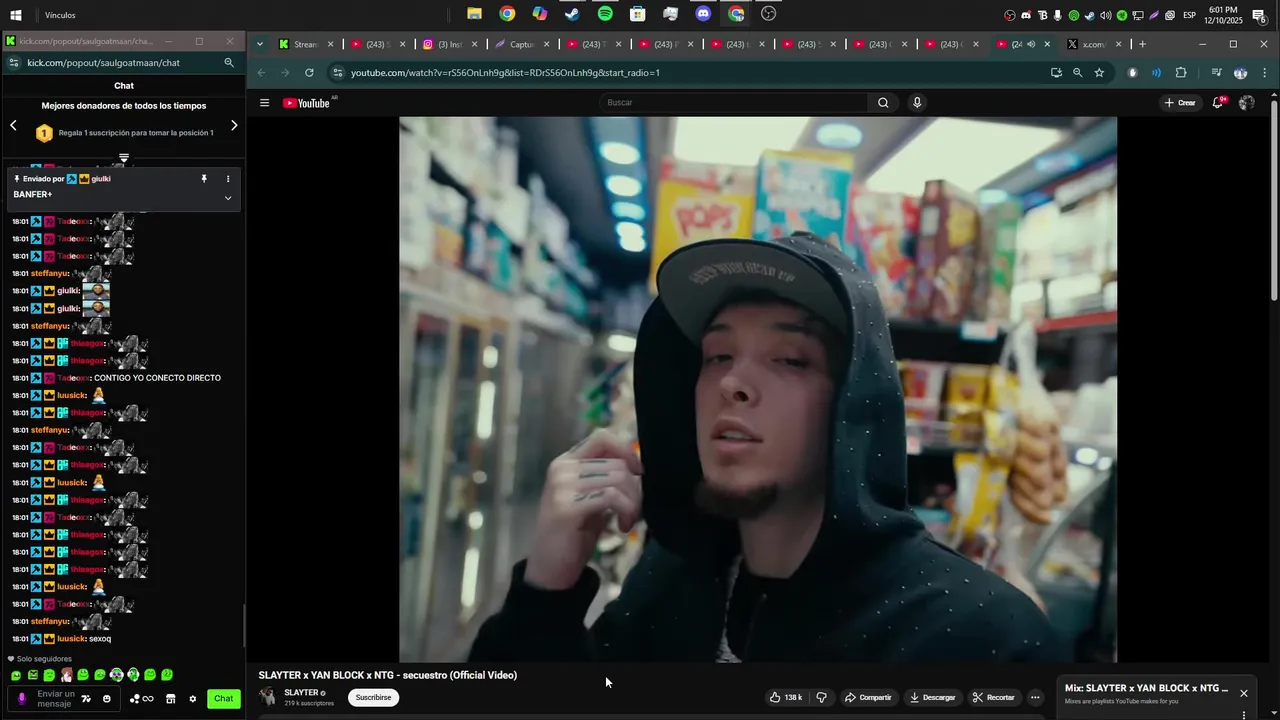Open Chrome profile avatar
The height and width of the screenshot is (720, 1280).
pyautogui.click(x=1240, y=72)
